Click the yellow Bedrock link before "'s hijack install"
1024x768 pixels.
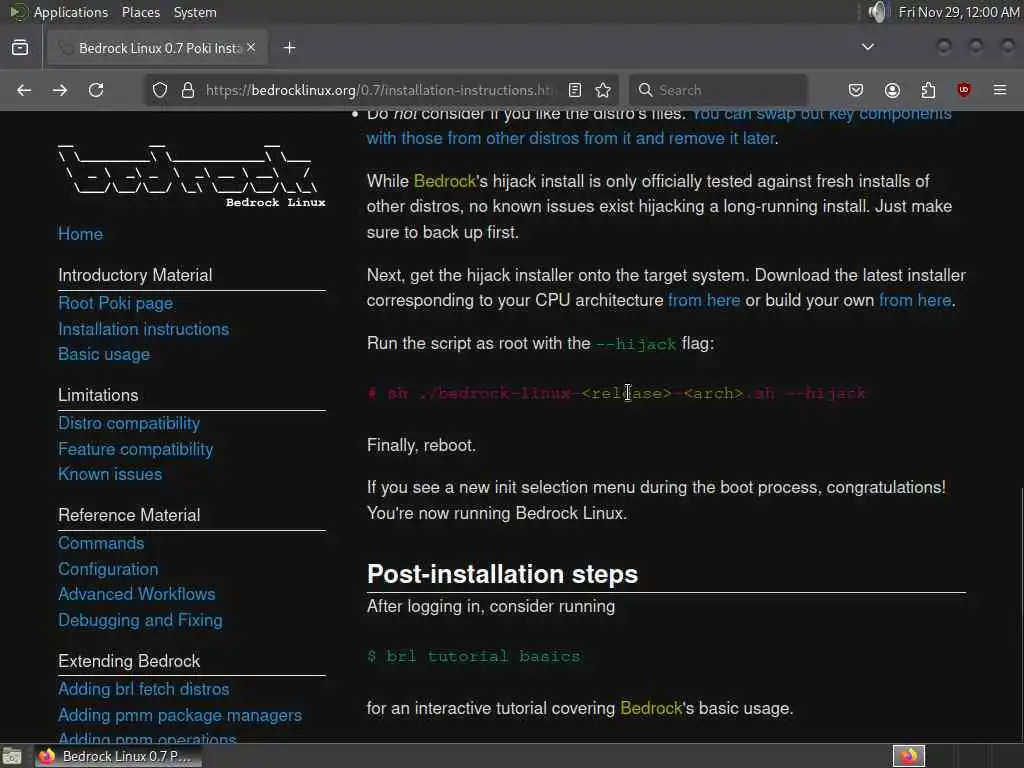point(445,181)
